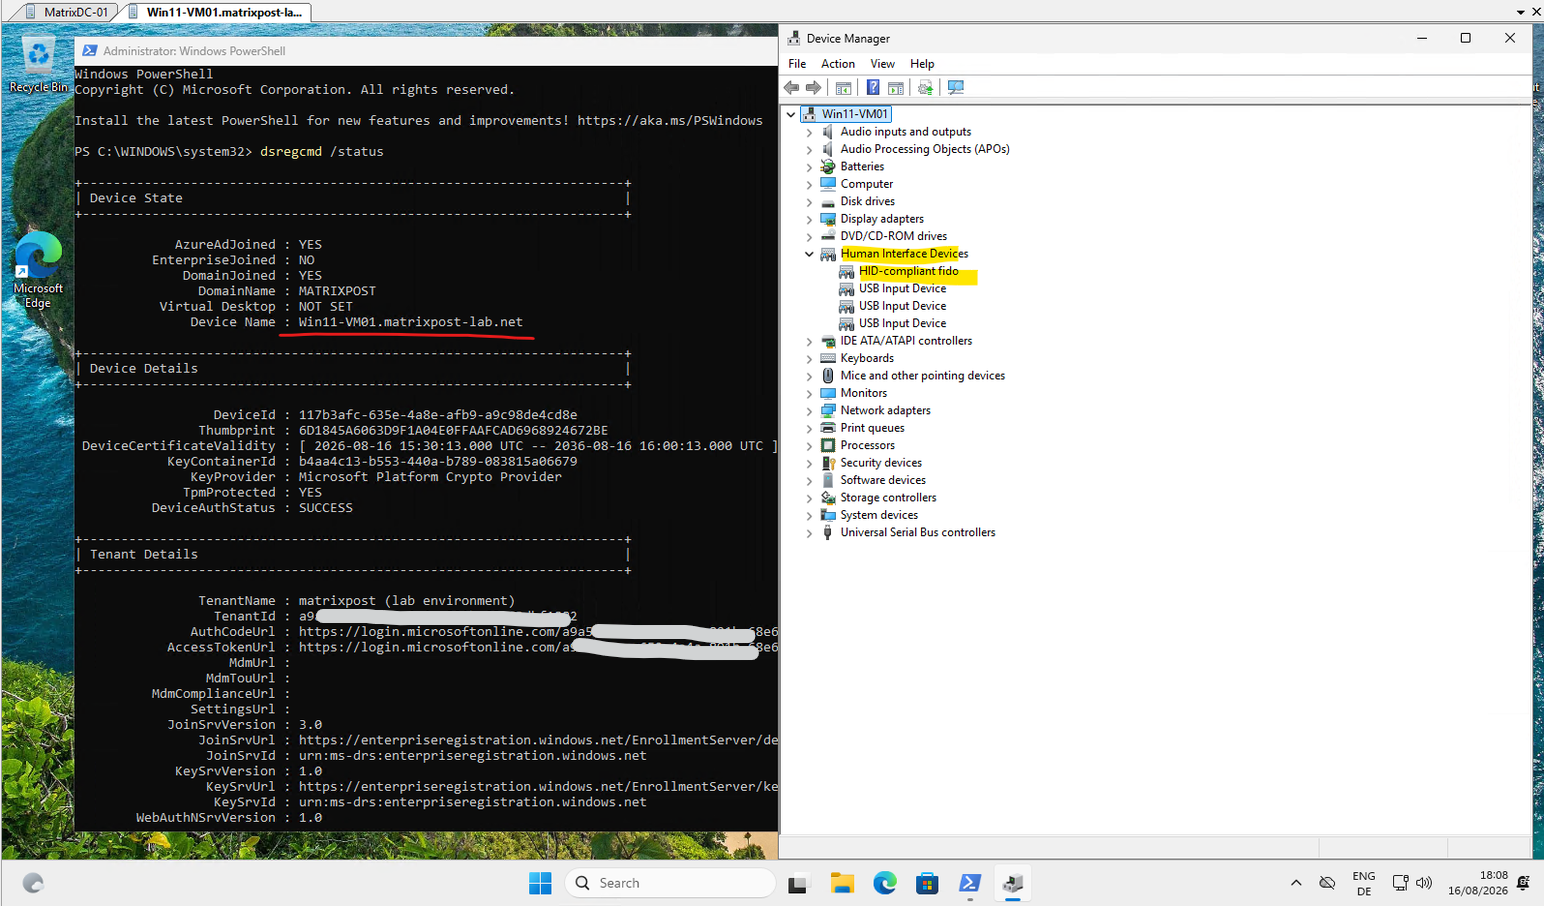Select the Security devices tree item

(x=881, y=463)
